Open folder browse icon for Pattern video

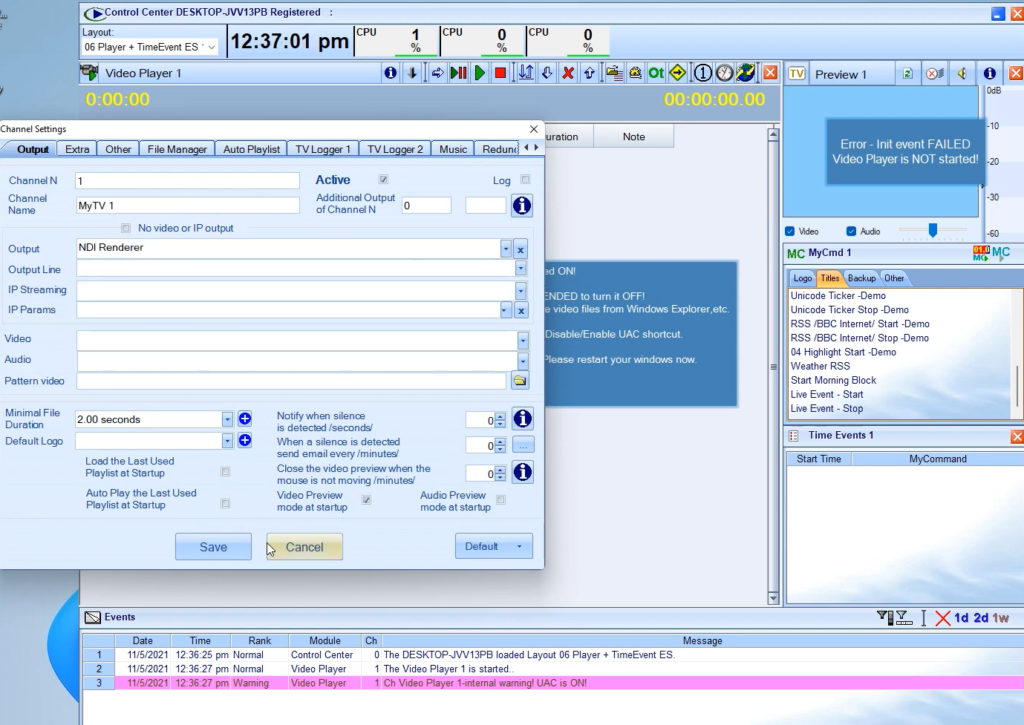[520, 381]
